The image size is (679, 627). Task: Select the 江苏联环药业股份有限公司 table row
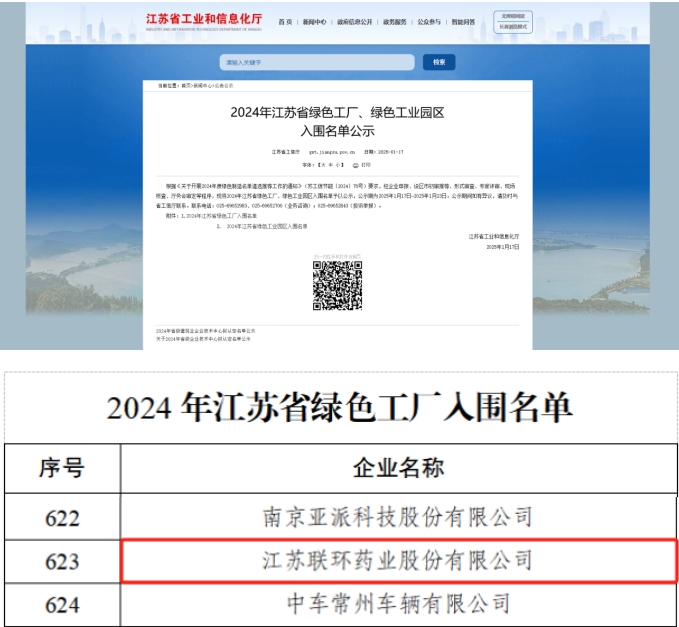coord(397,559)
